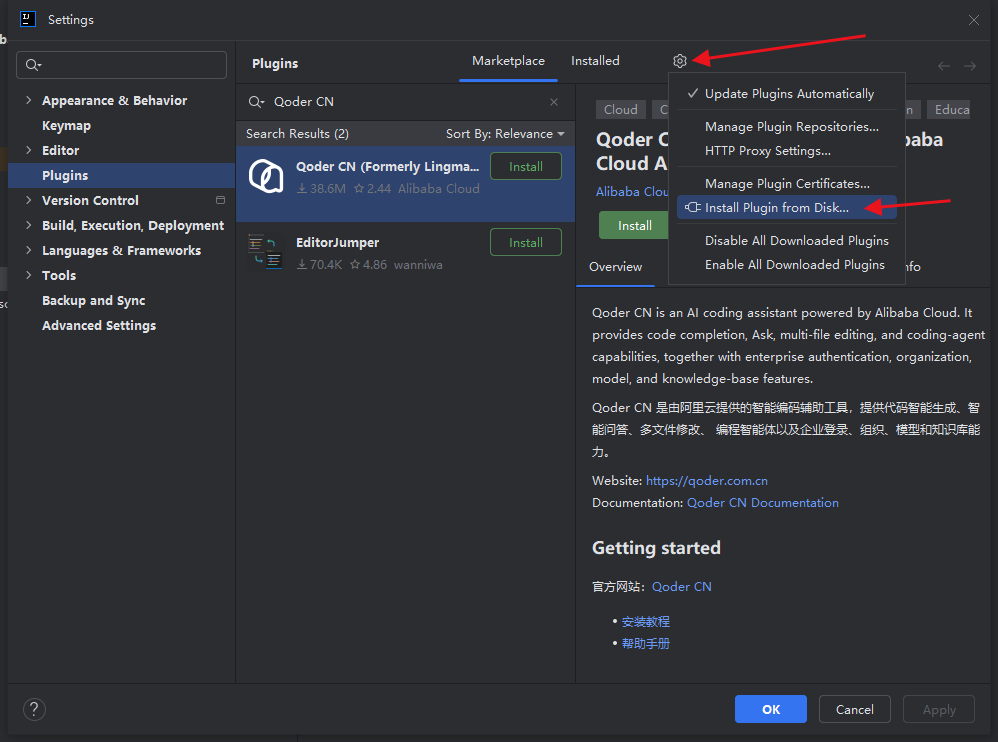Select Enable All Downloaded Plugins

point(787,265)
